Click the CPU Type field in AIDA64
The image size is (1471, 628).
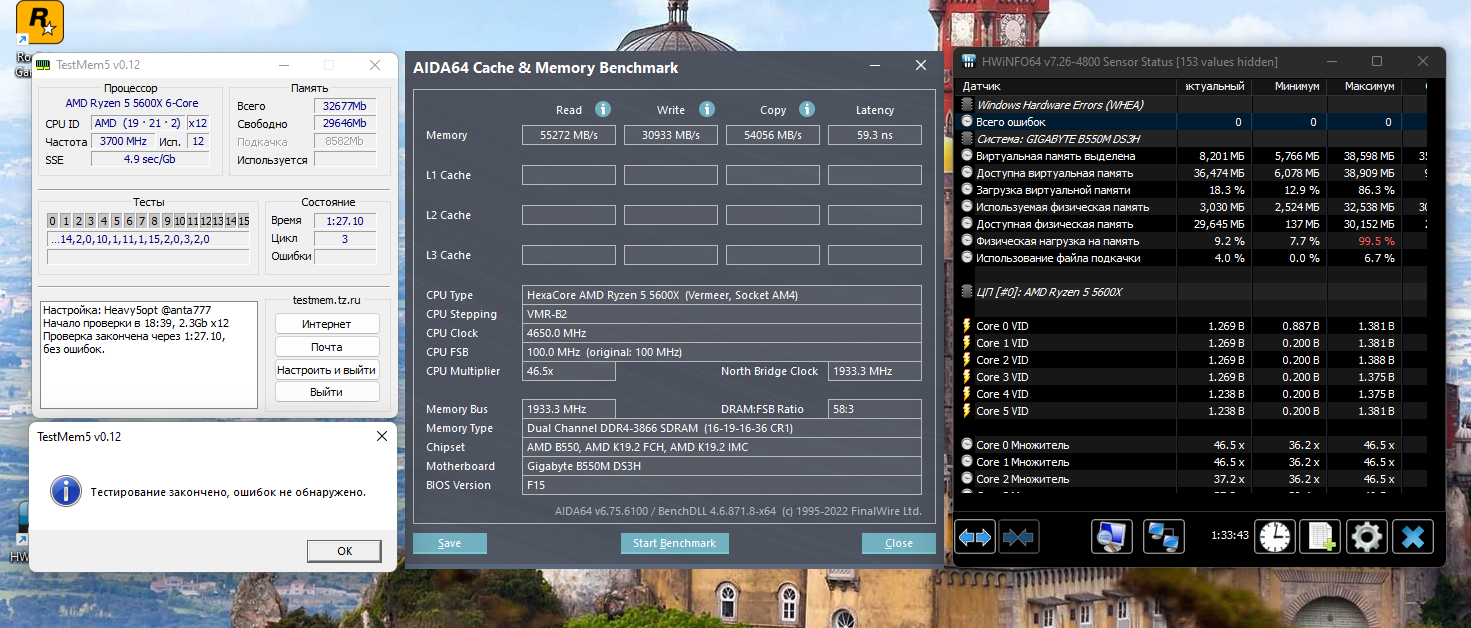tap(722, 295)
